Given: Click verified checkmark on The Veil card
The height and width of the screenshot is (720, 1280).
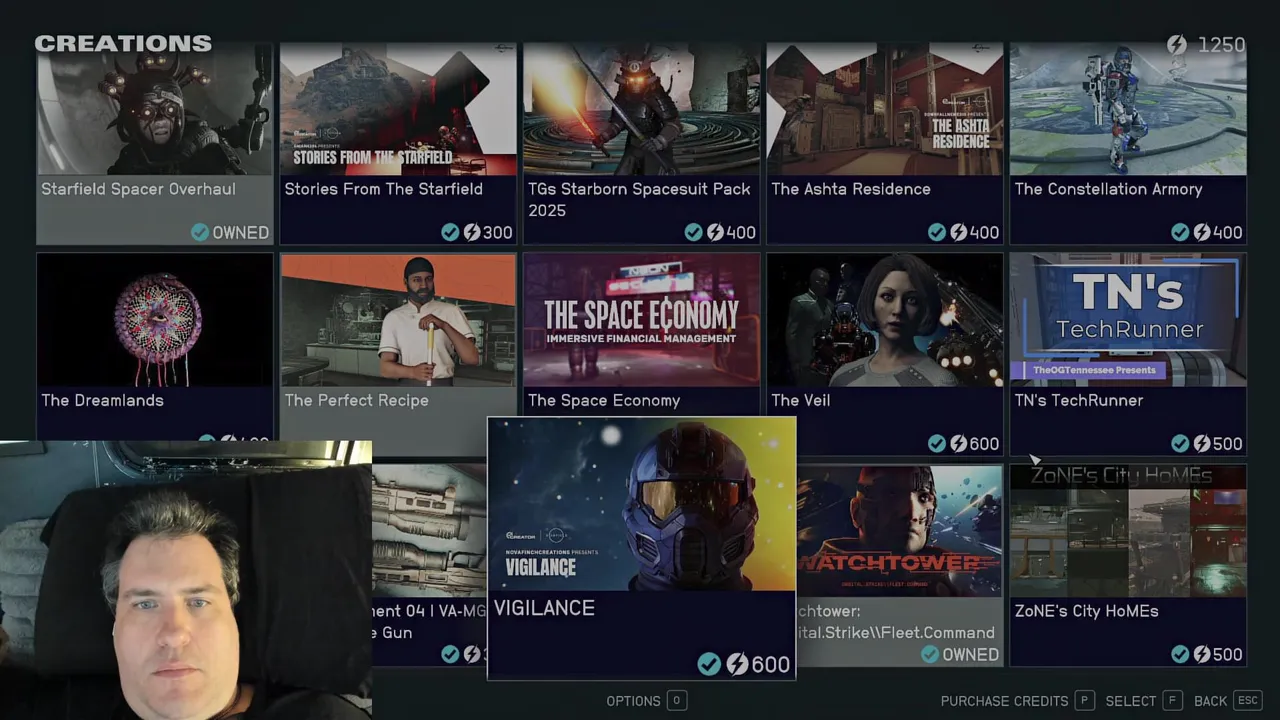Looking at the screenshot, I should click(936, 443).
